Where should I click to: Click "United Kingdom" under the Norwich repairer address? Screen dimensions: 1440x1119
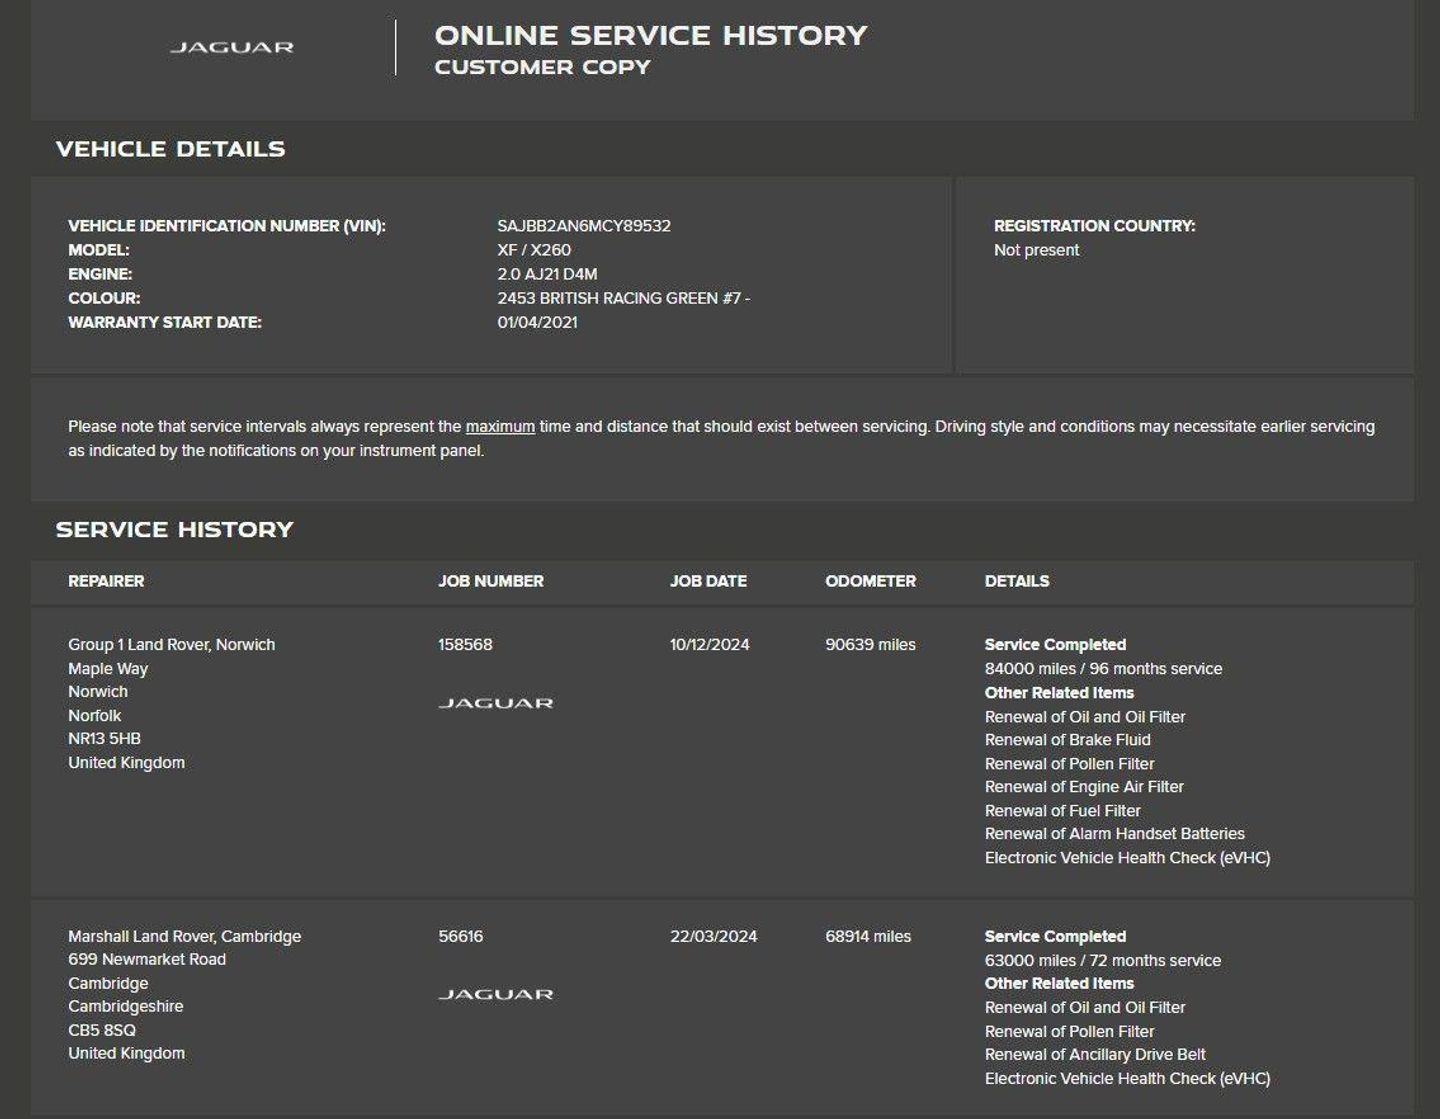click(127, 763)
